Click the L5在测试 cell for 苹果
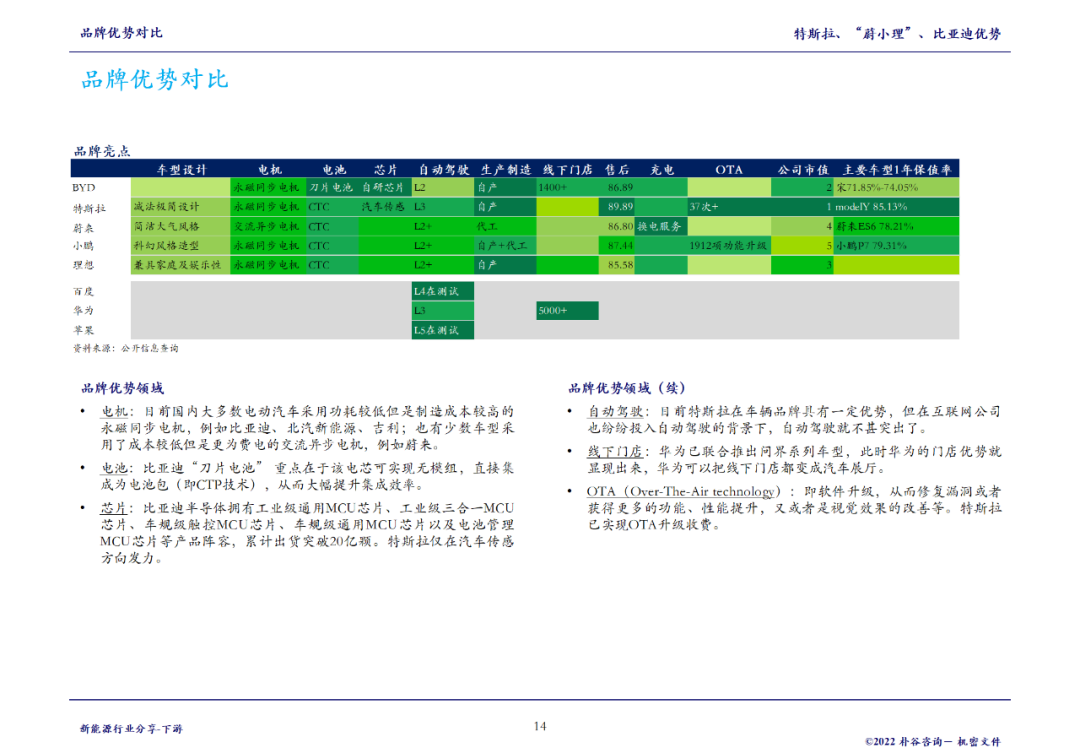This screenshot has height=748, width=1080. pyautogui.click(x=443, y=330)
